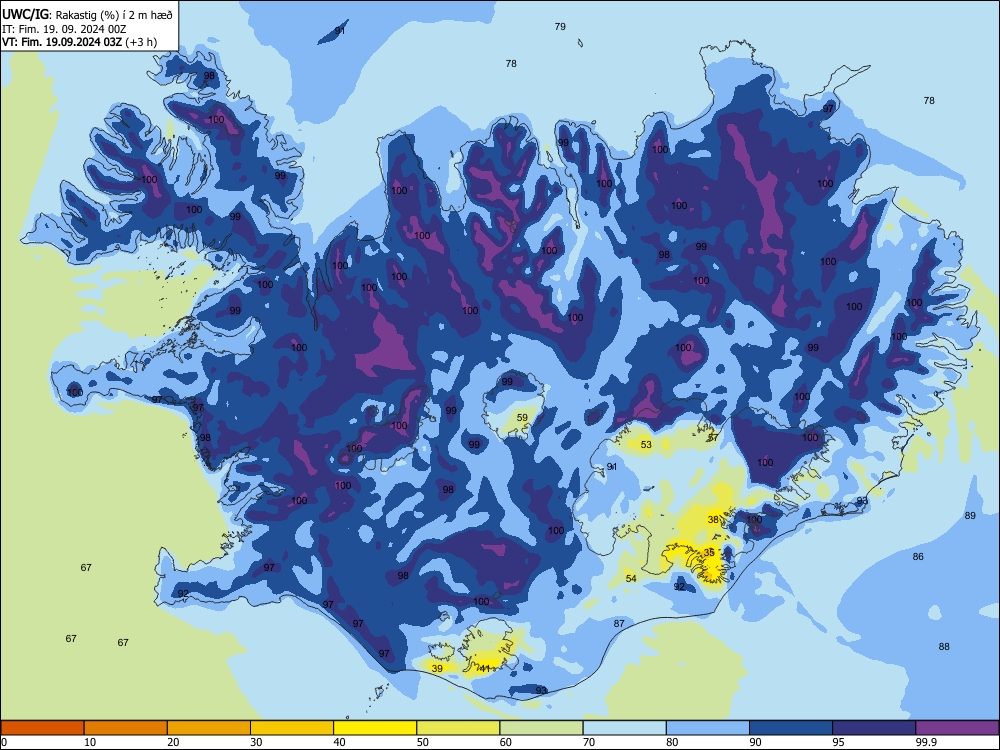The width and height of the screenshot is (1000, 750).
Task: Click the 50–60 pale yellow legend swatch
Action: pos(458,728)
